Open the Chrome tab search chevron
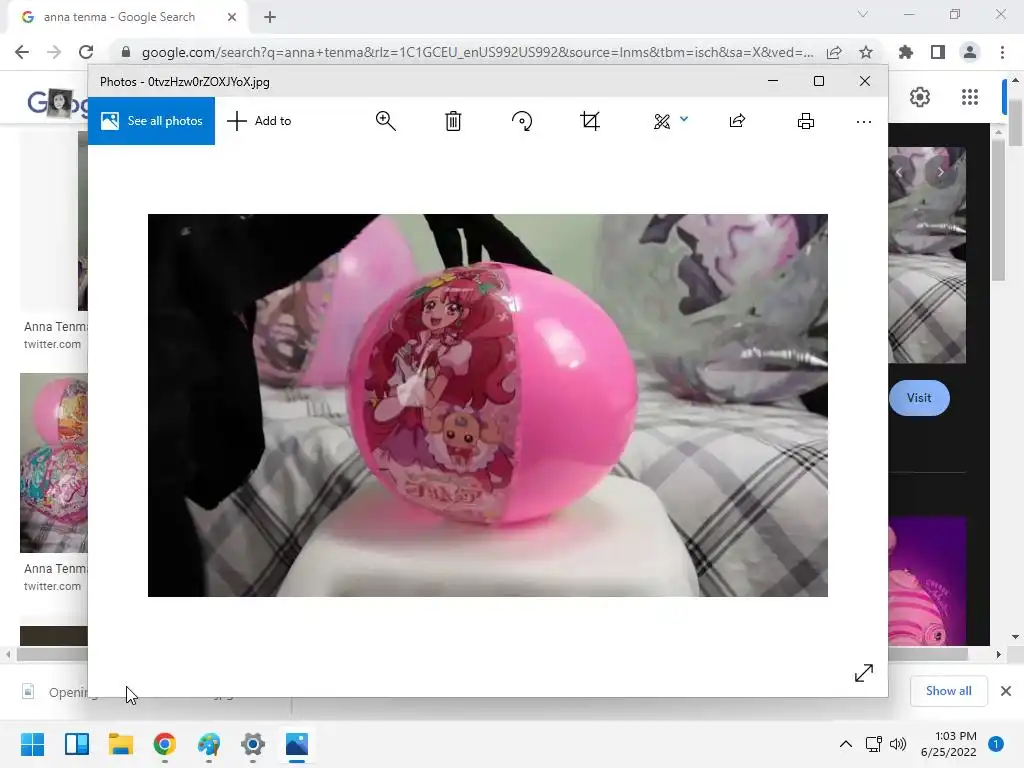The width and height of the screenshot is (1024, 768). coord(863,14)
